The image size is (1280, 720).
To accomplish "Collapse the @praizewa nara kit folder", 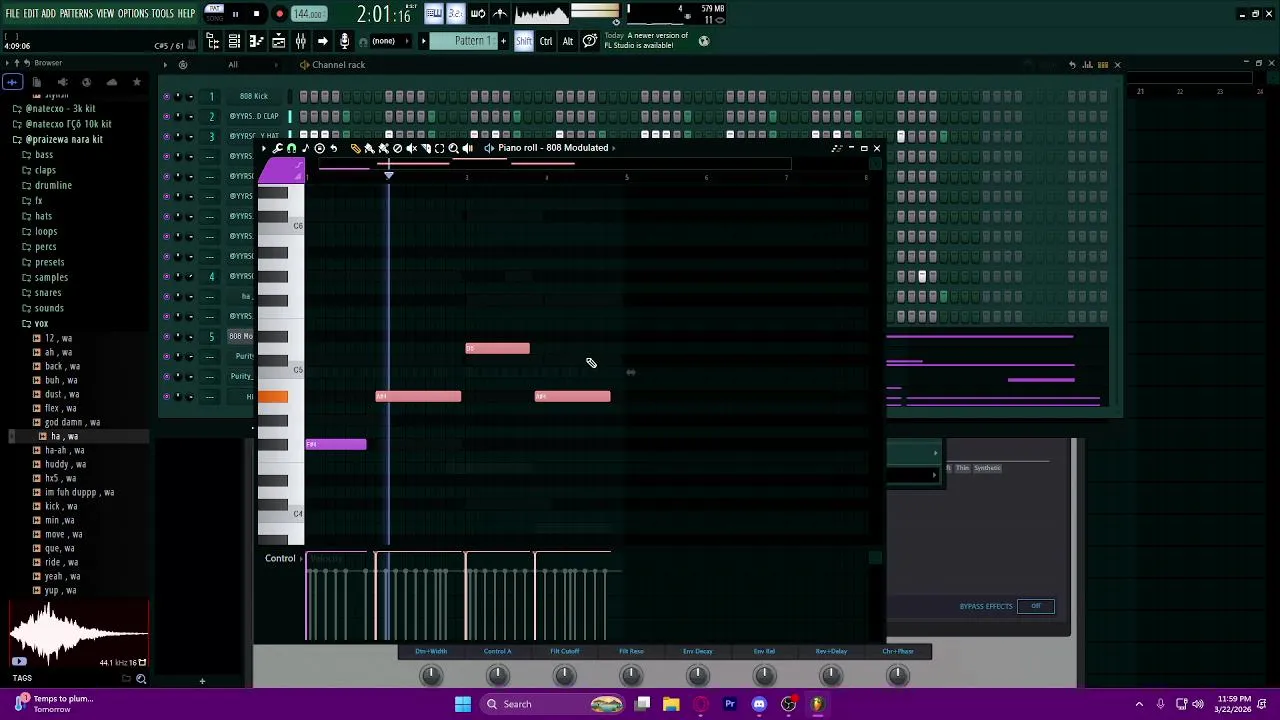I will tap(58, 139).
